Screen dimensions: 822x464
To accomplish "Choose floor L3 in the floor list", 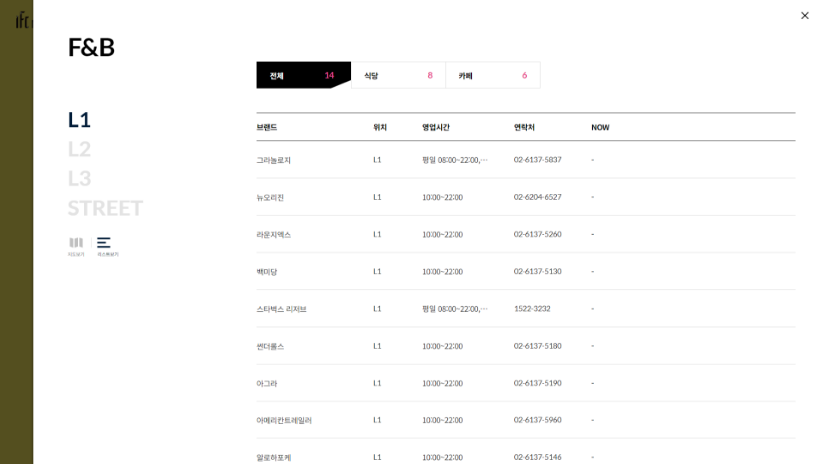I will click(x=79, y=179).
